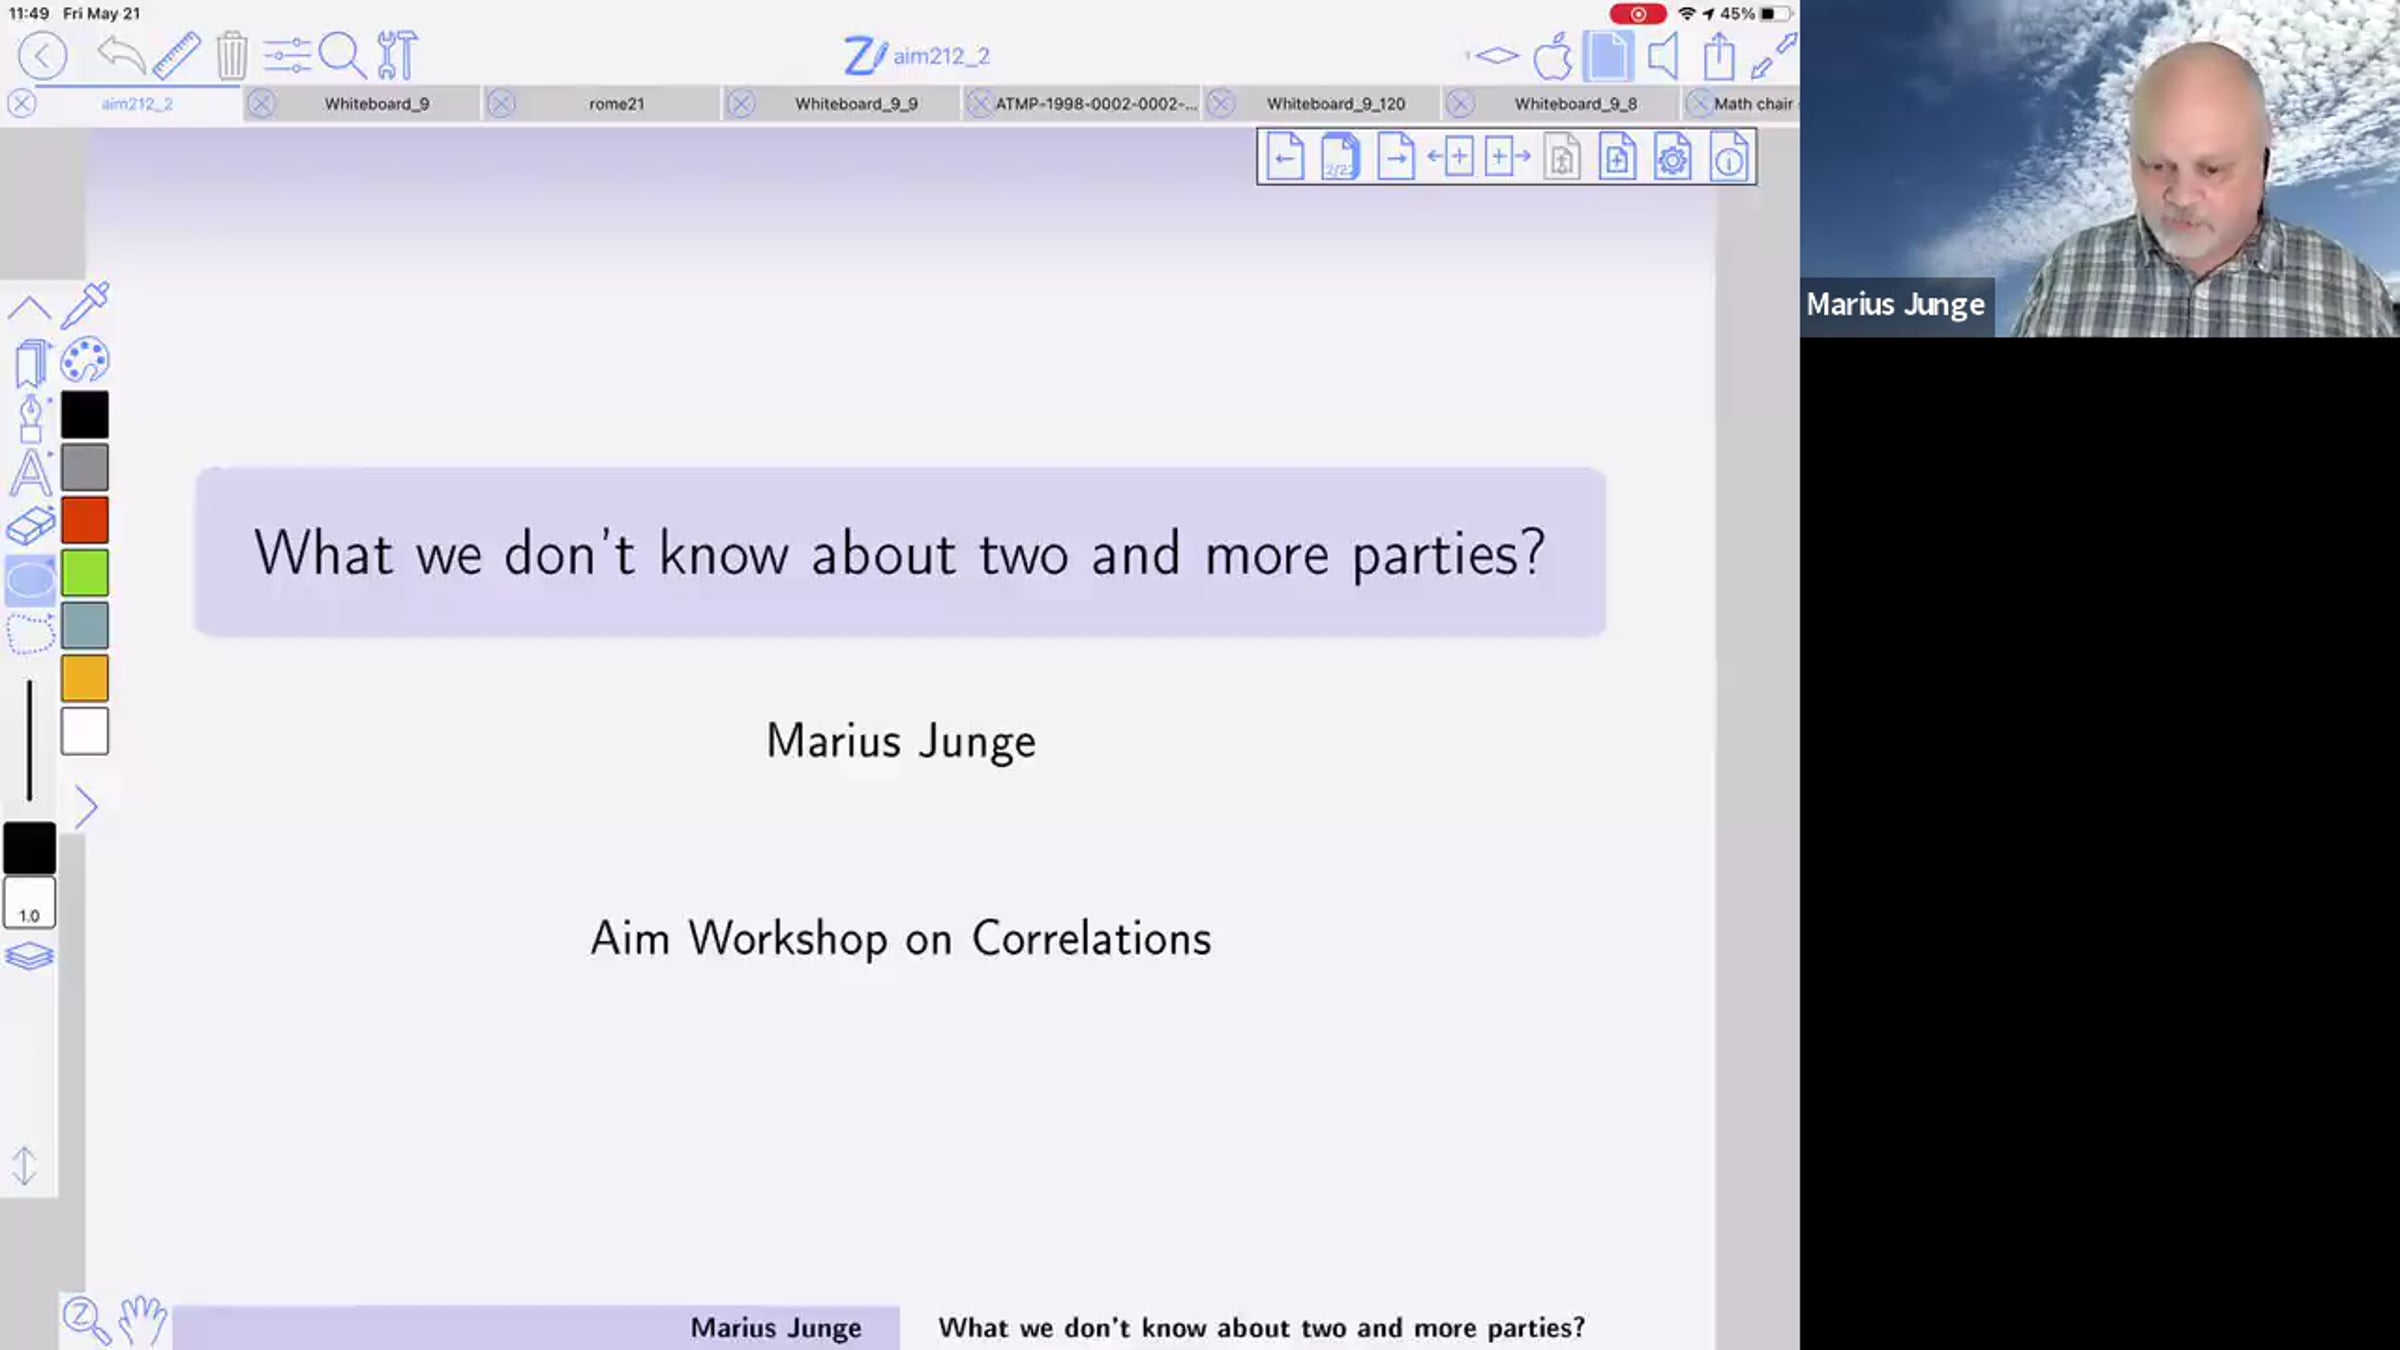Select the eraser tool
Image resolution: width=2400 pixels, height=1350 pixels.
point(30,527)
